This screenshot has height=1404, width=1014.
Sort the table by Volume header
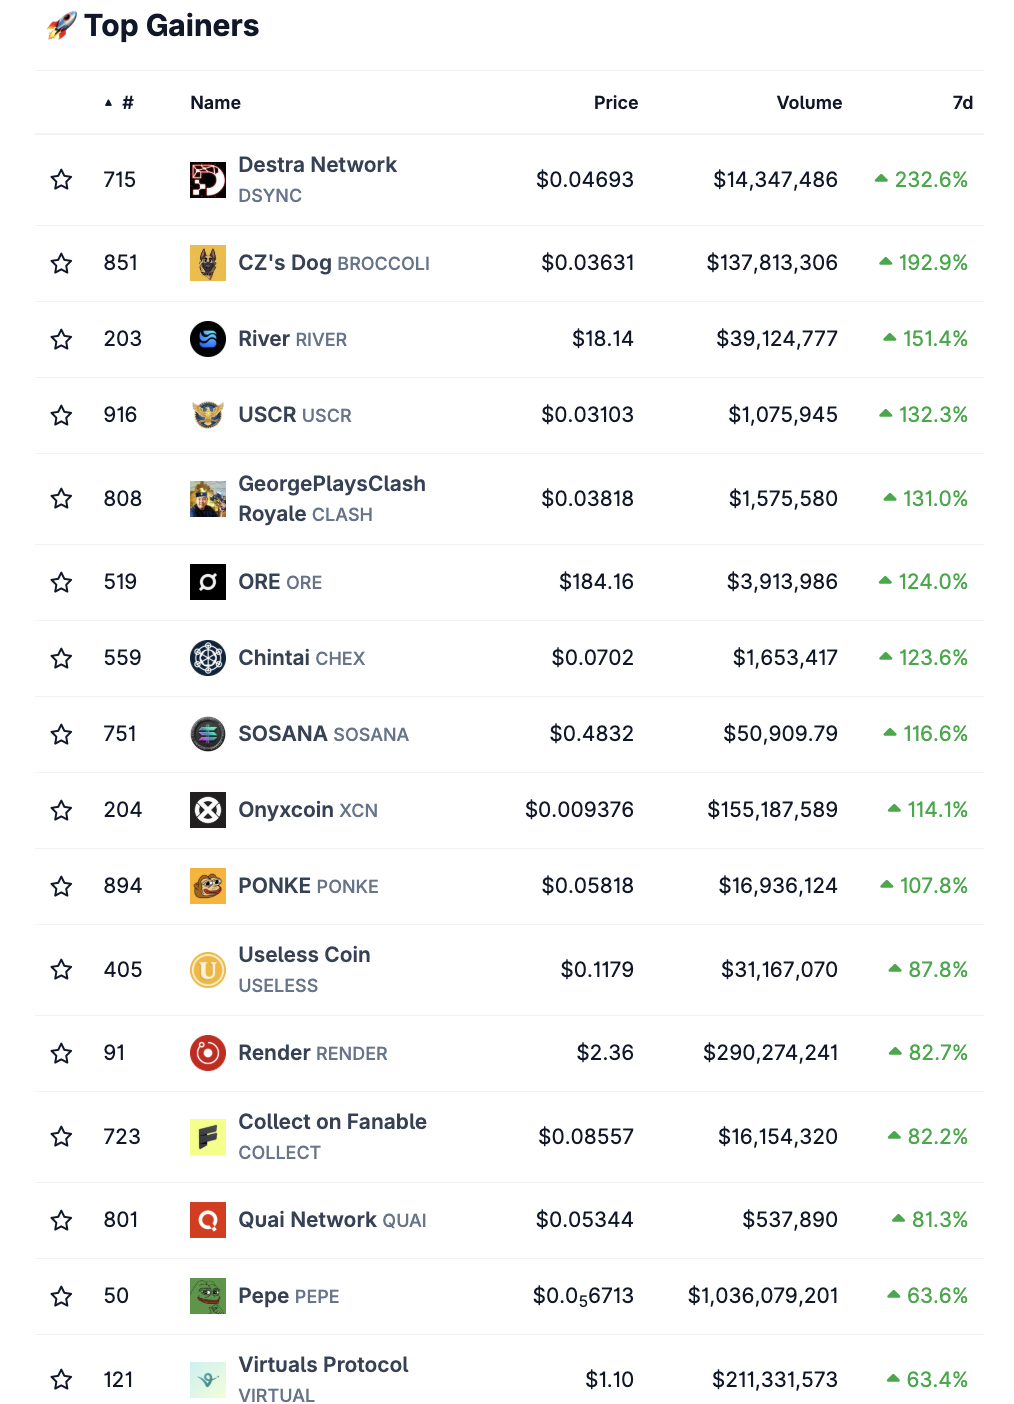pos(809,102)
